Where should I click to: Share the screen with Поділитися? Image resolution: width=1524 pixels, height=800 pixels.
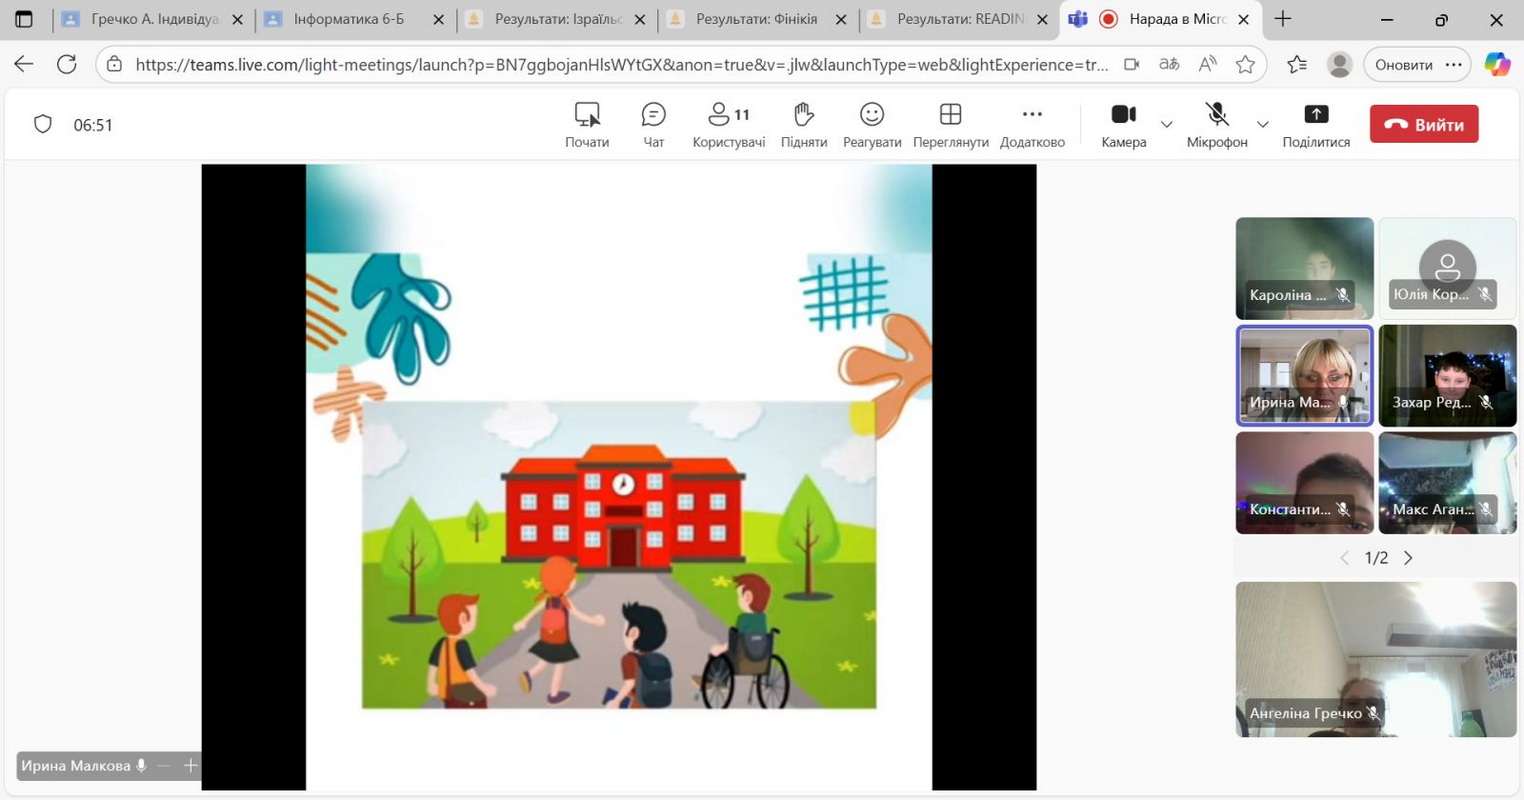(1315, 125)
